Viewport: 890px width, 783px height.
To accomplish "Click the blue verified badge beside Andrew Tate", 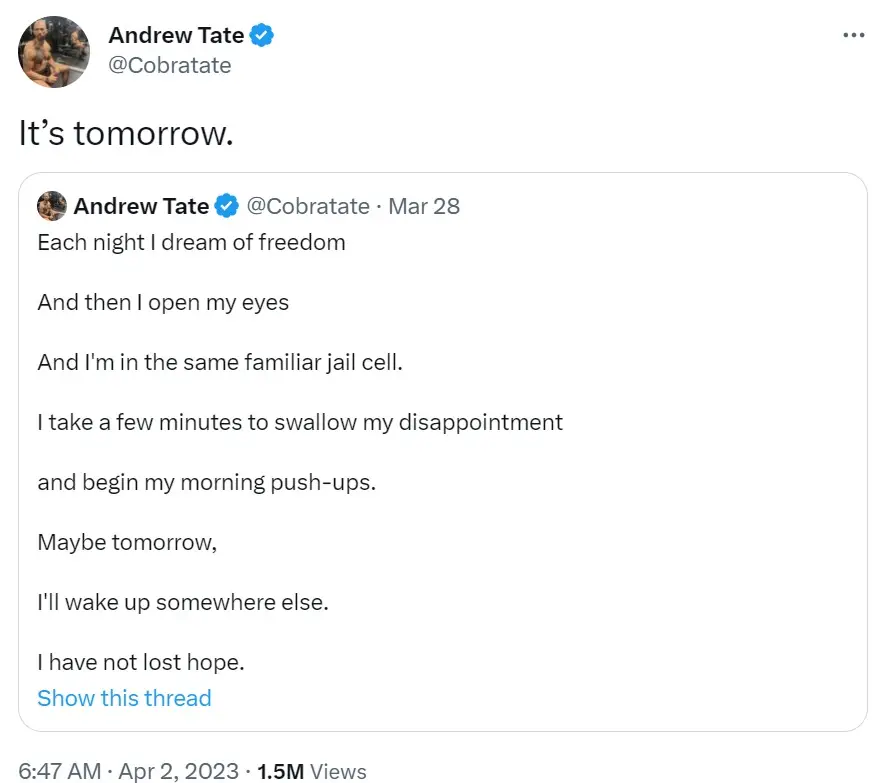I will [261, 34].
